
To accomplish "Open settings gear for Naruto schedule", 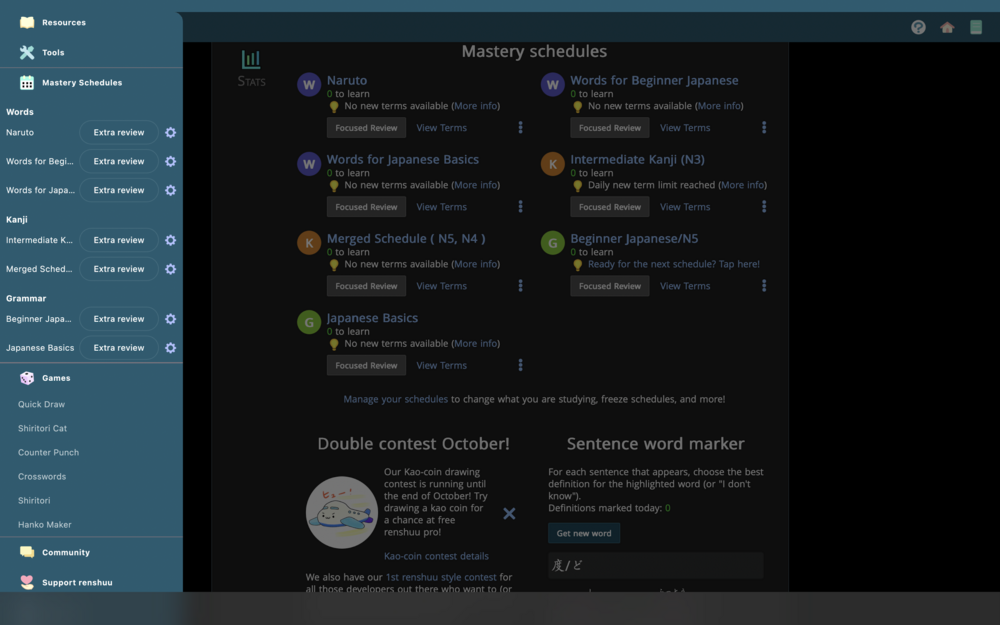I will click(x=170, y=133).
